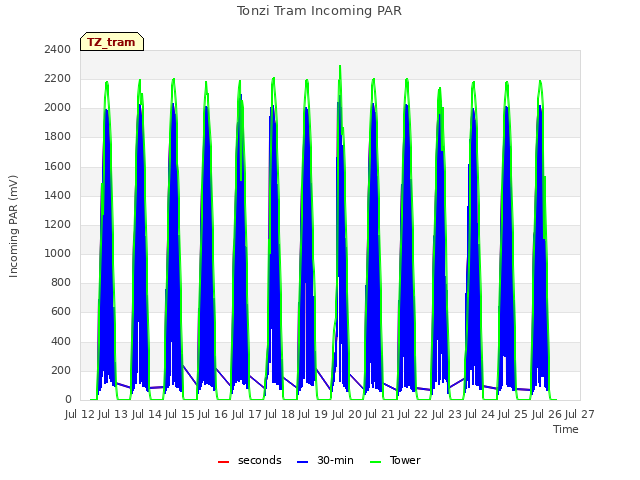Click the 'seconds' legend label
This screenshot has width=640, height=480.
pyautogui.click(x=260, y=460)
